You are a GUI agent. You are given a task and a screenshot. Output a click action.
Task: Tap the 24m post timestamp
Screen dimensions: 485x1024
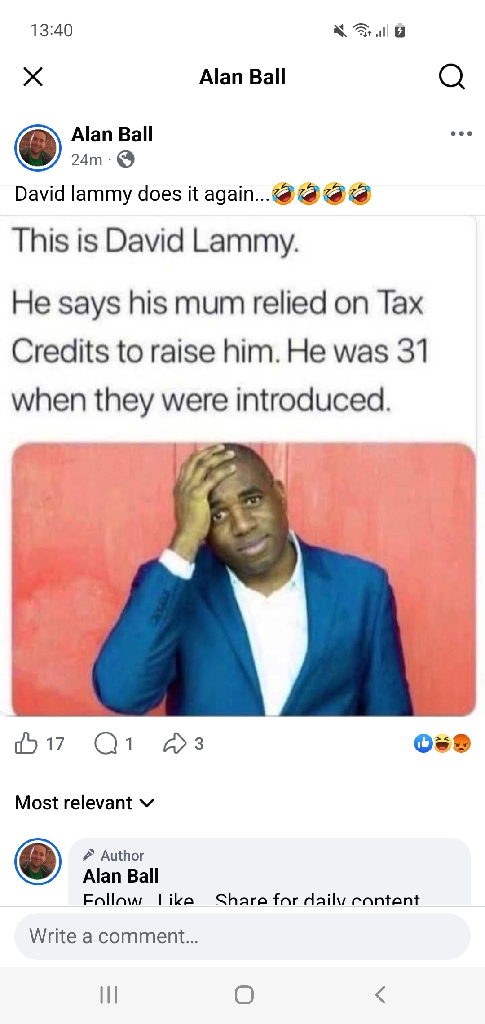86,159
